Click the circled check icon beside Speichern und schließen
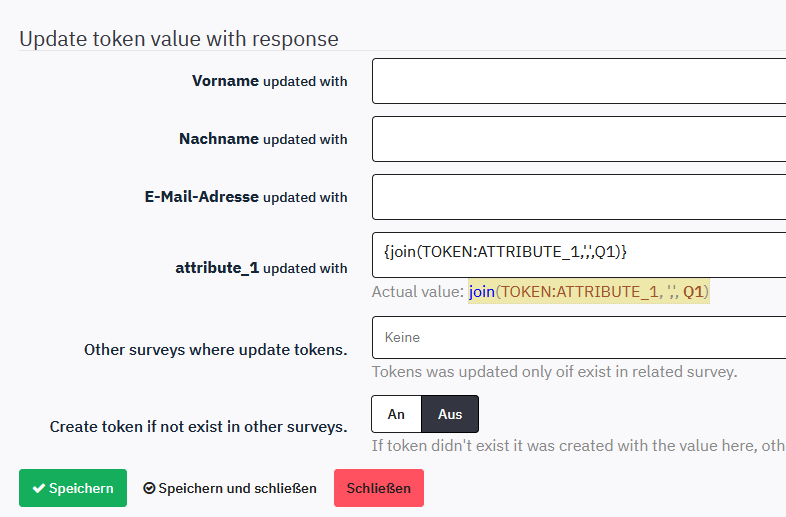The height and width of the screenshot is (517, 786). (x=149, y=489)
